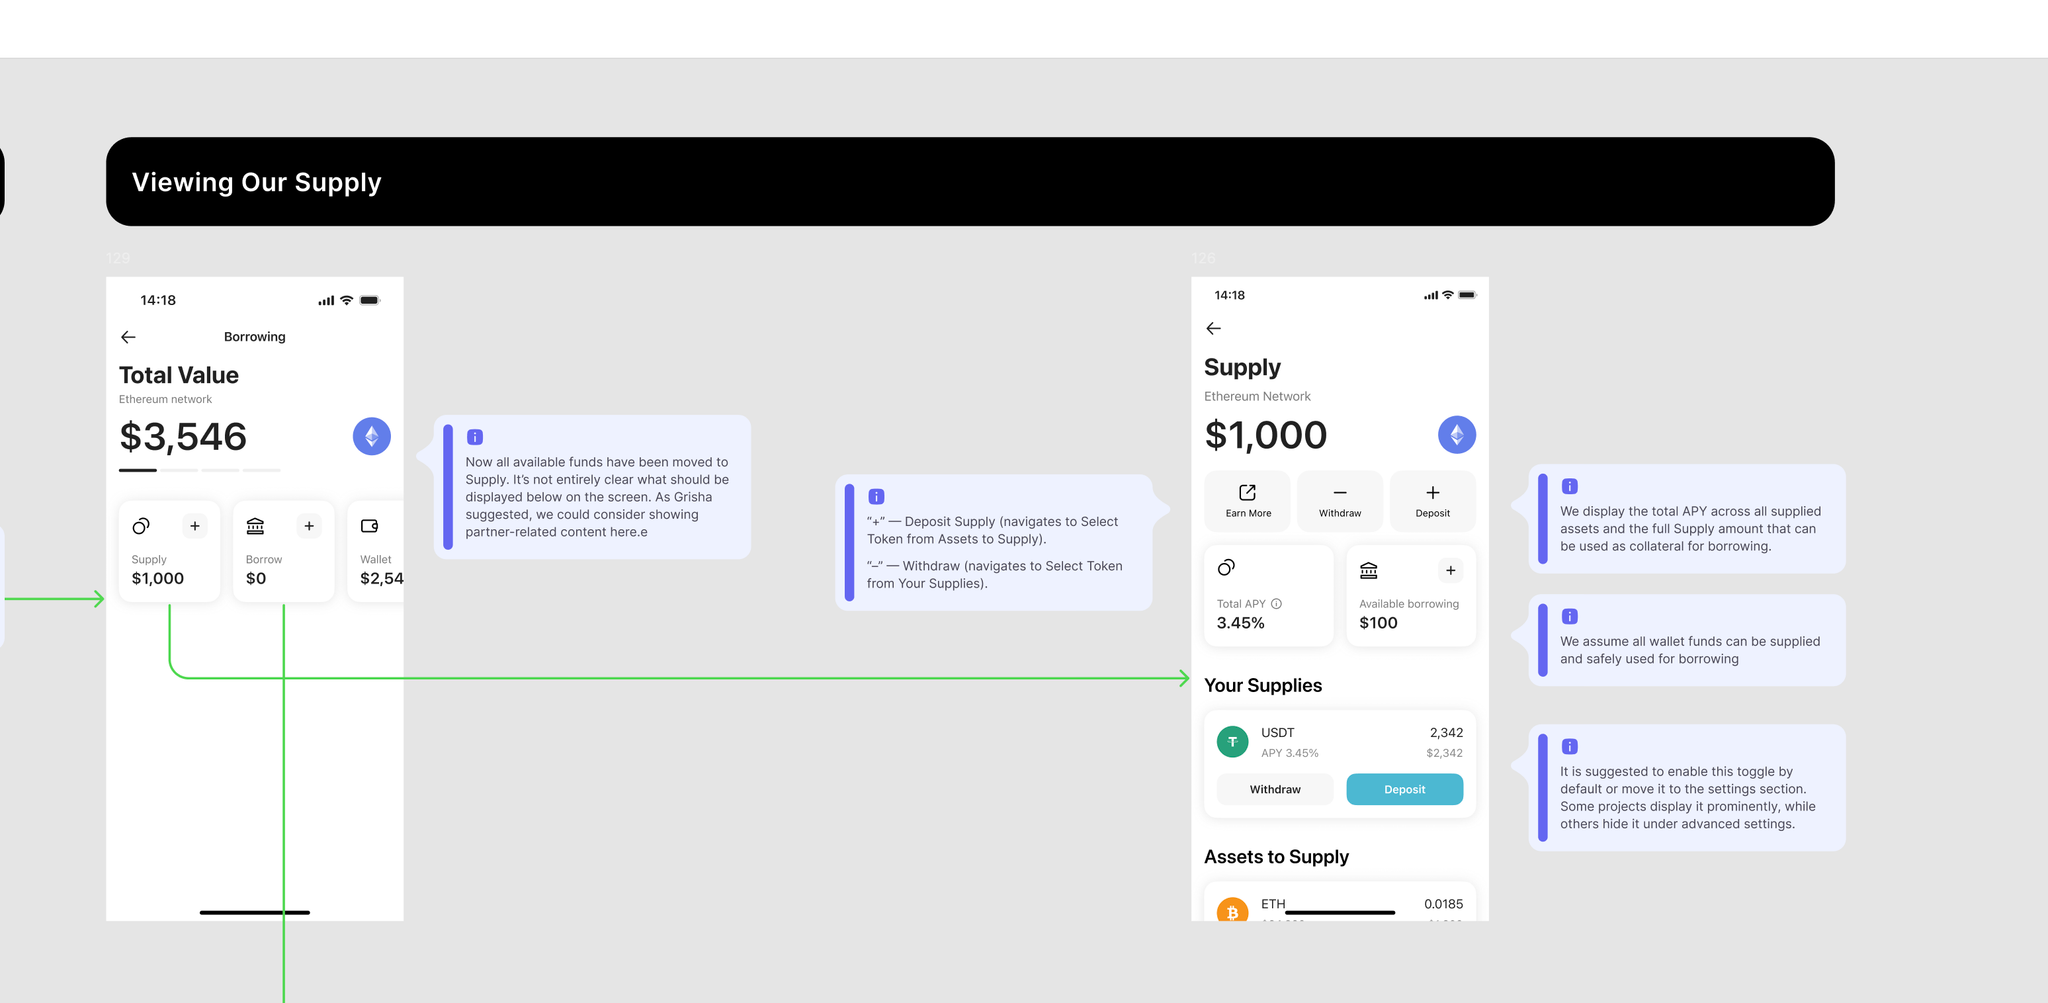Select the Supply $1,000 card
Screen dimensions: 2048x1003
(x=169, y=551)
